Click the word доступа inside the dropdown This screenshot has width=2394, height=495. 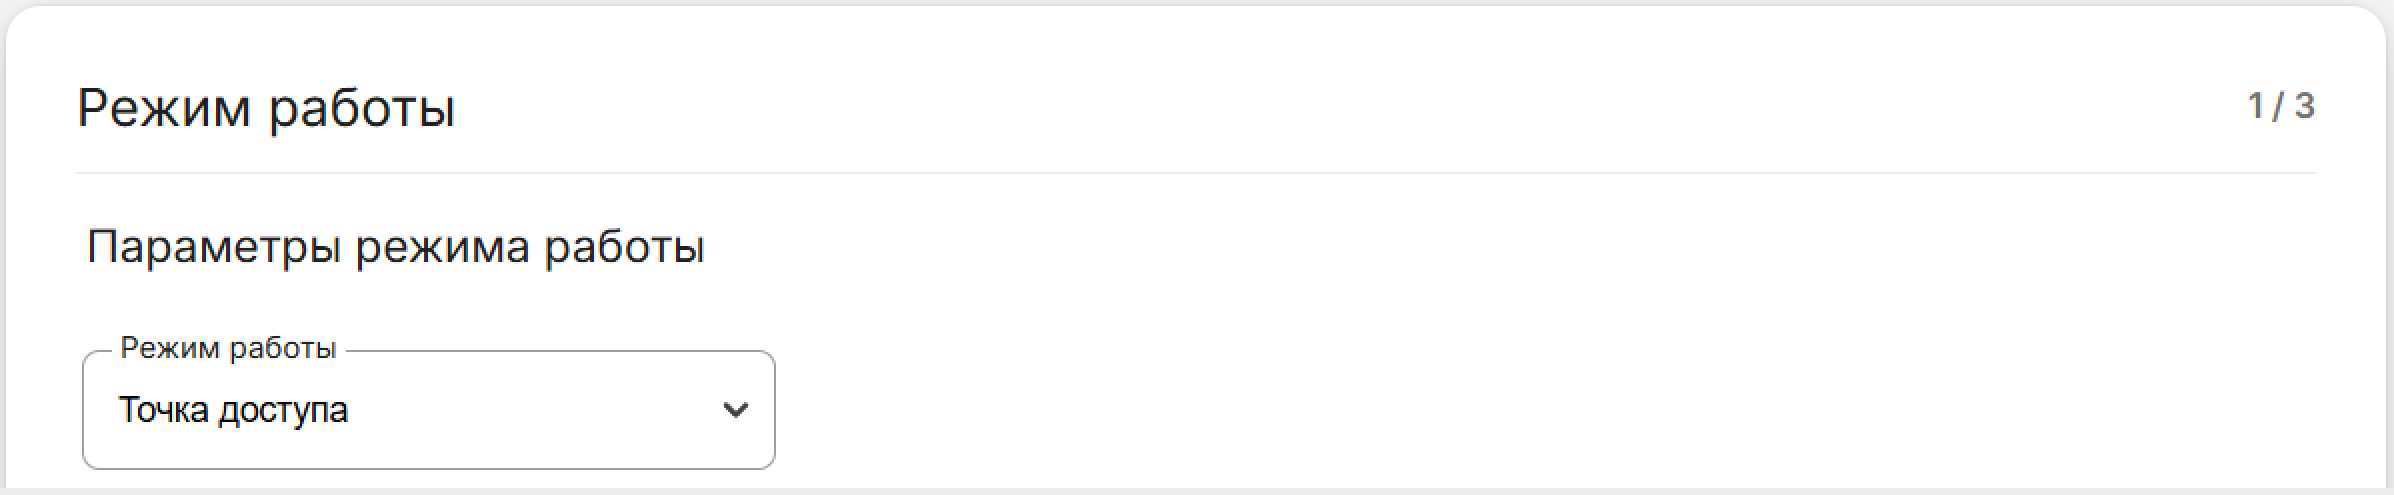pyautogui.click(x=283, y=410)
